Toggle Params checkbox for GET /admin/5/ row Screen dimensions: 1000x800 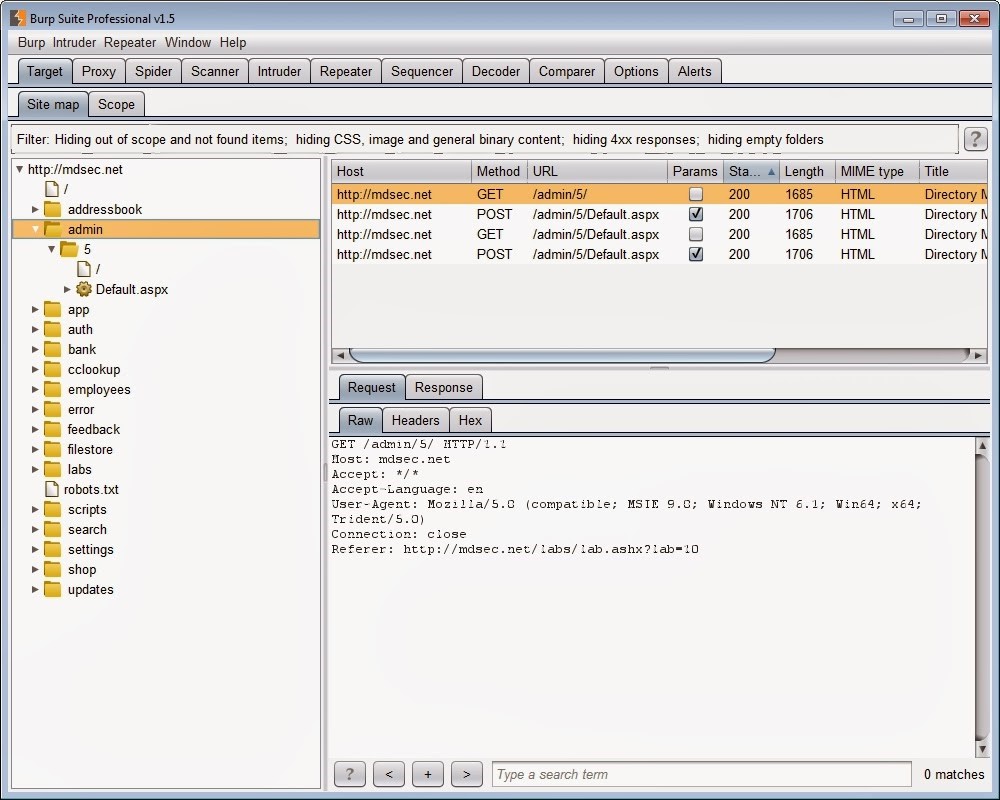pos(696,194)
